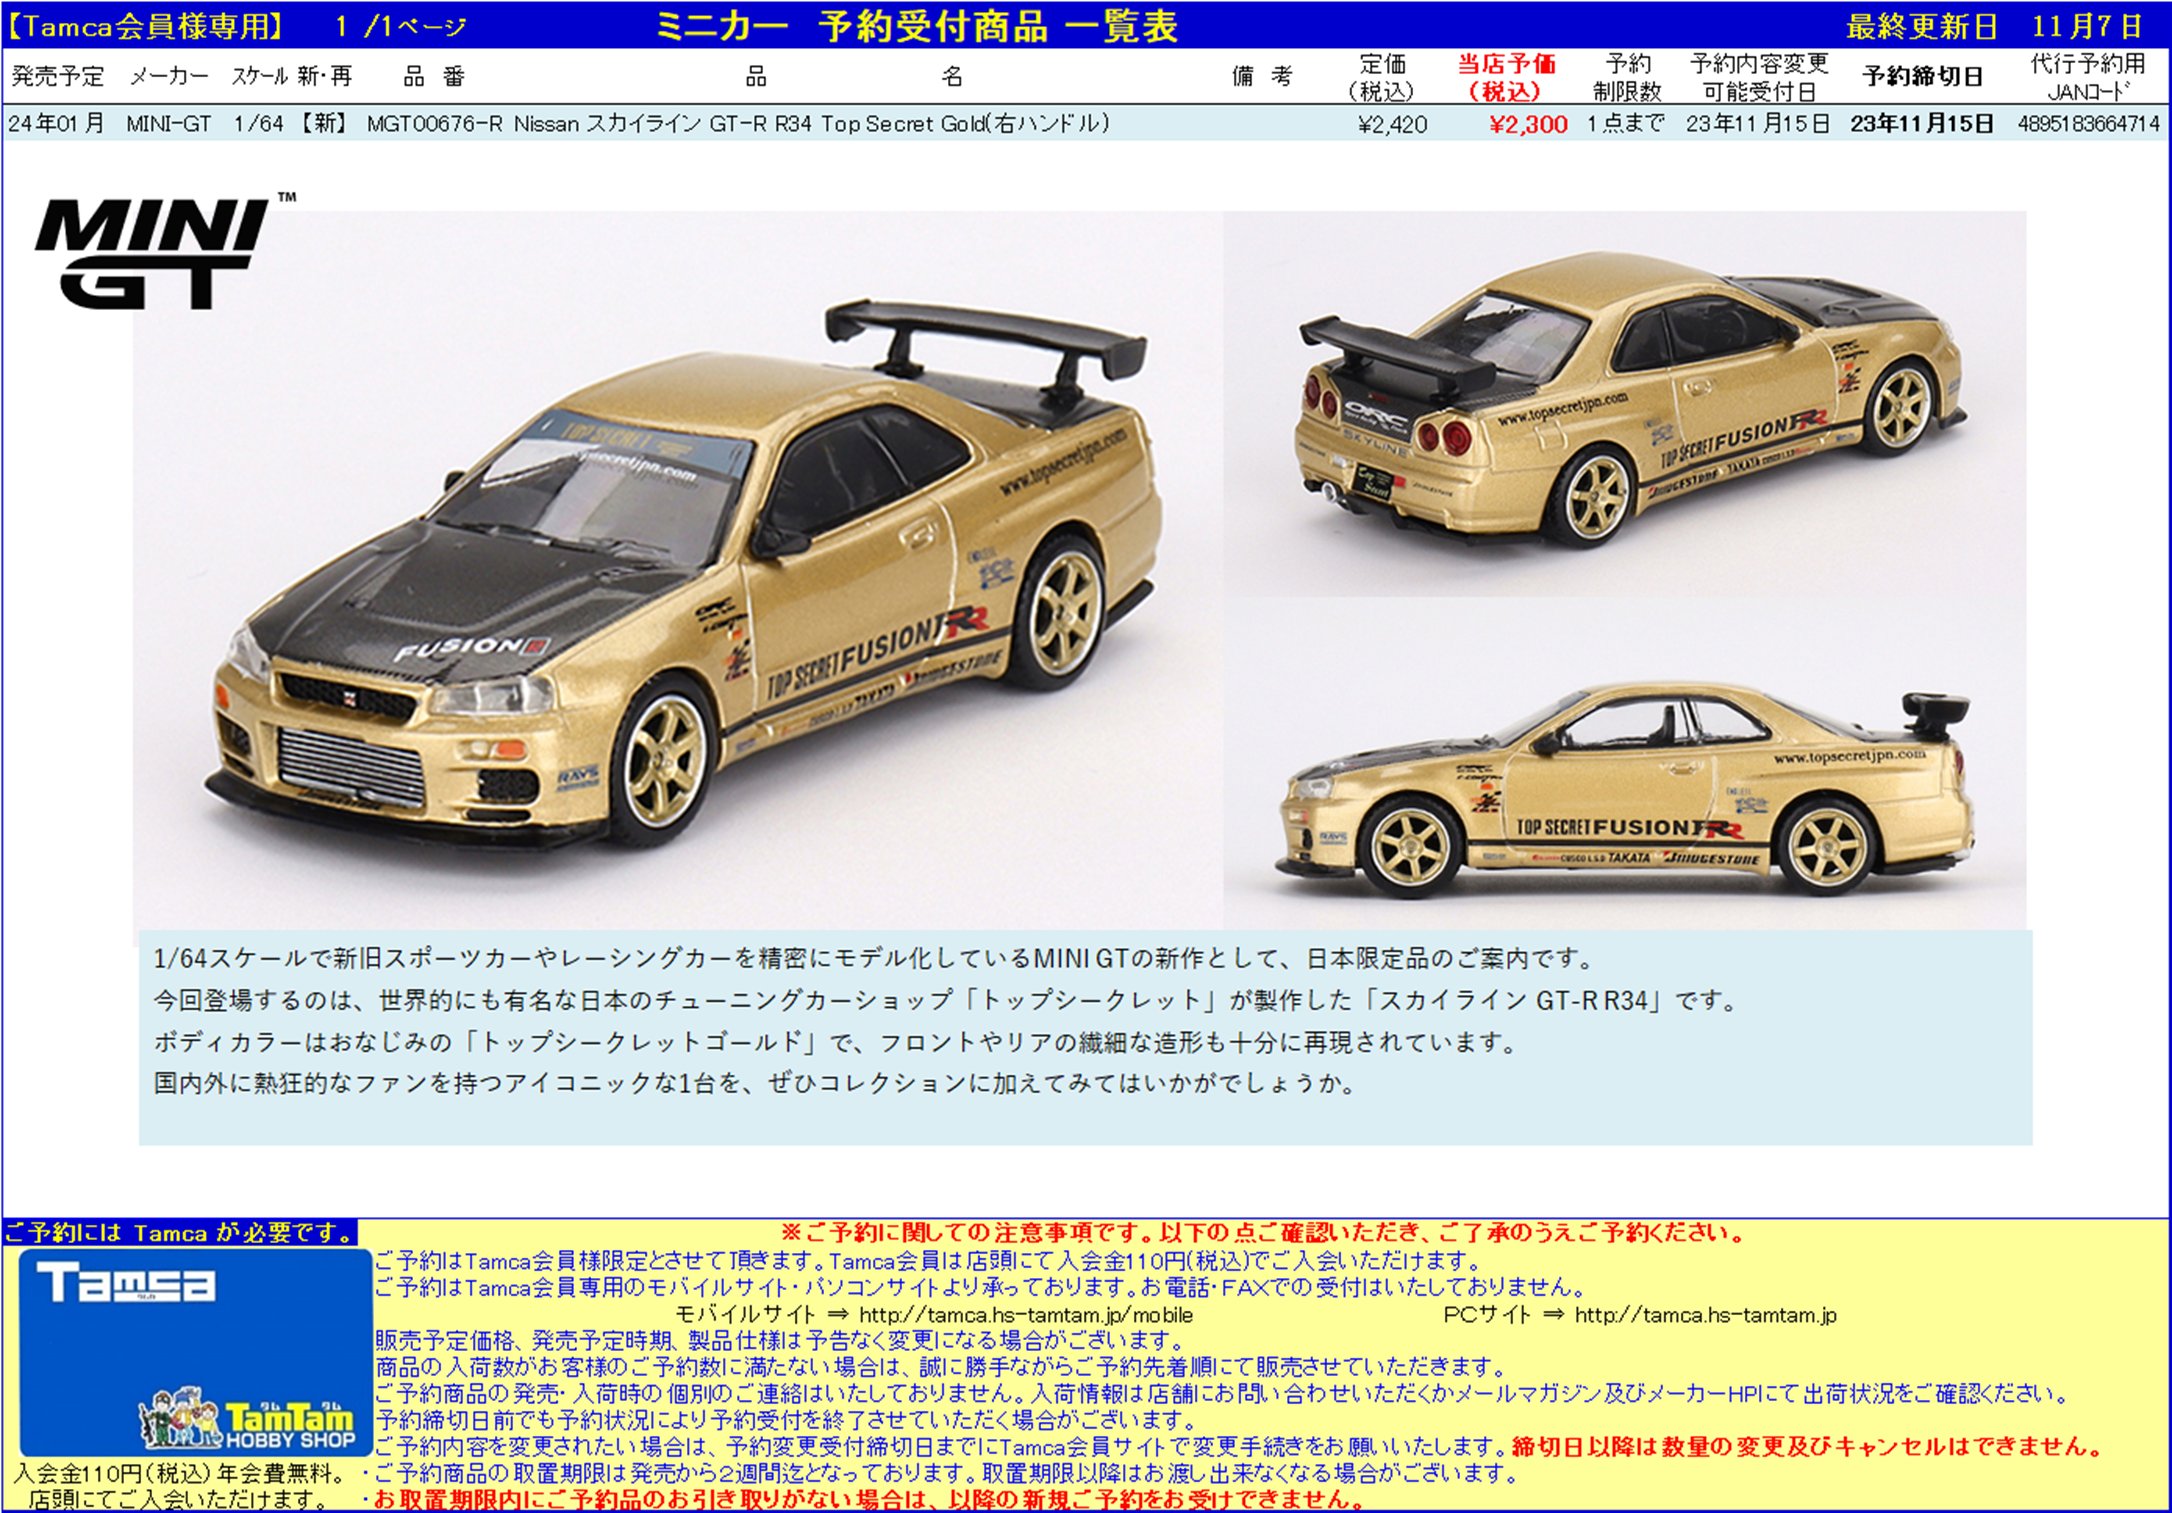Open the PC site link tamca.hs-tamtam.jp
Image resolution: width=2172 pixels, height=1513 pixels.
coord(1705,1315)
